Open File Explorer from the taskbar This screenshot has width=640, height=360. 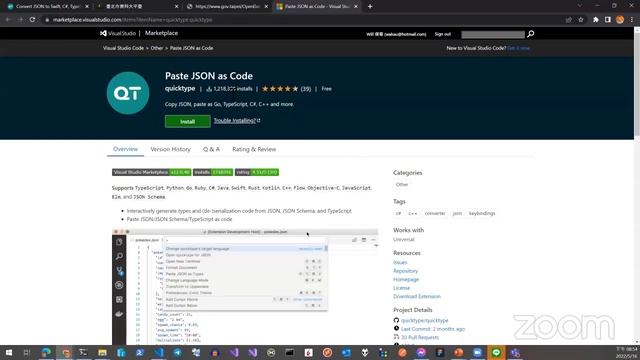point(102,352)
